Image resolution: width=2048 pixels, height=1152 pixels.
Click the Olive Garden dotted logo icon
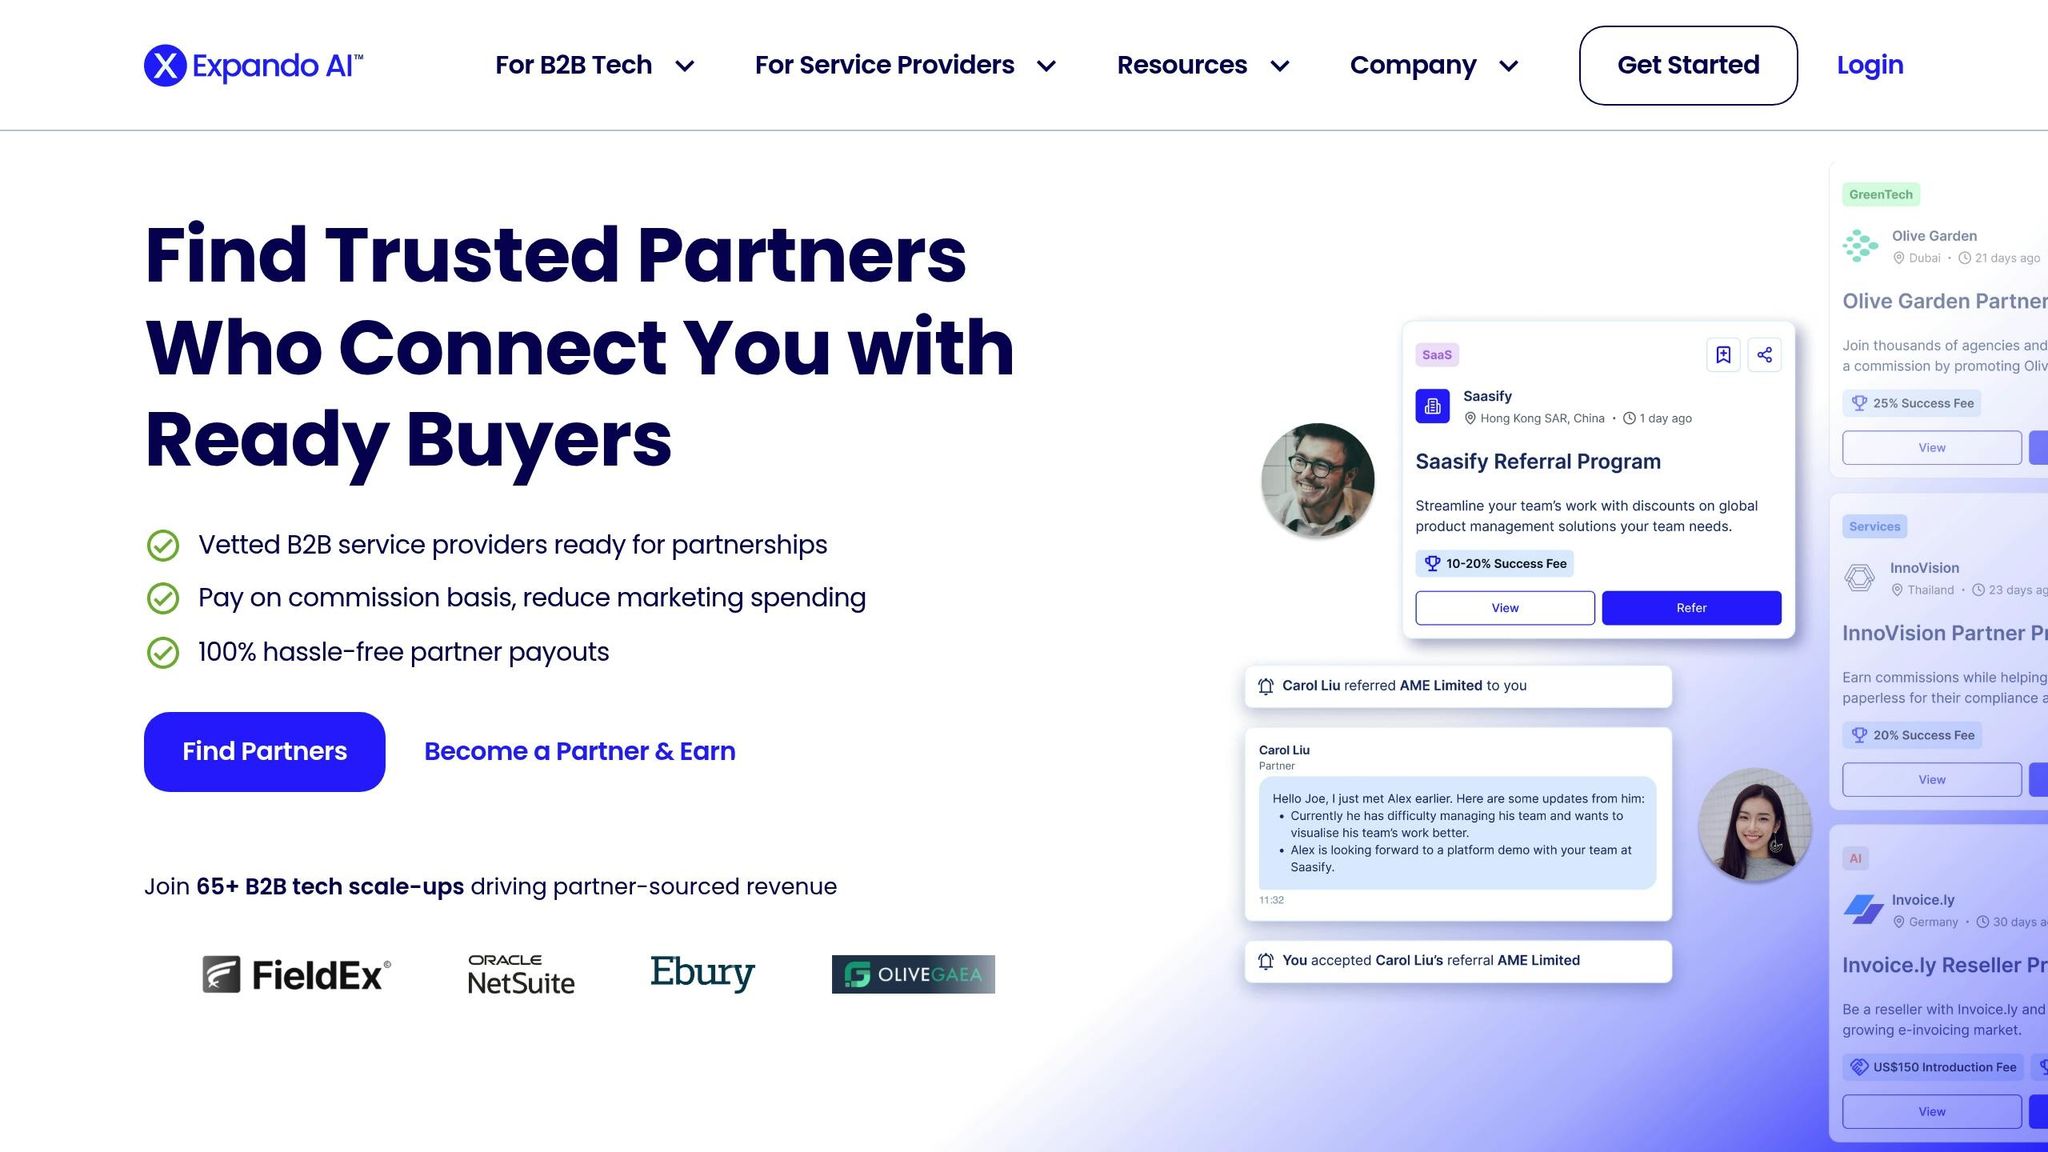coord(1860,246)
